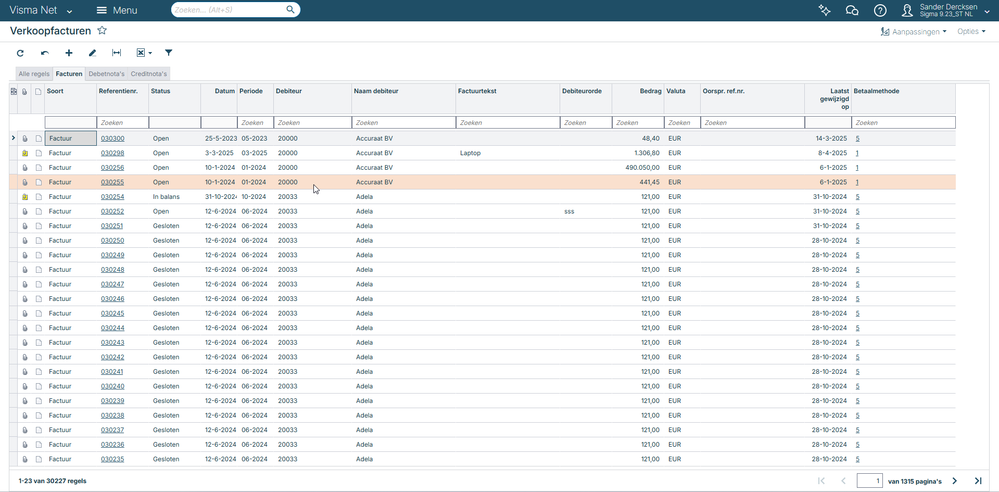Add a new invoice with plus icon
The image size is (999, 492).
click(x=69, y=53)
